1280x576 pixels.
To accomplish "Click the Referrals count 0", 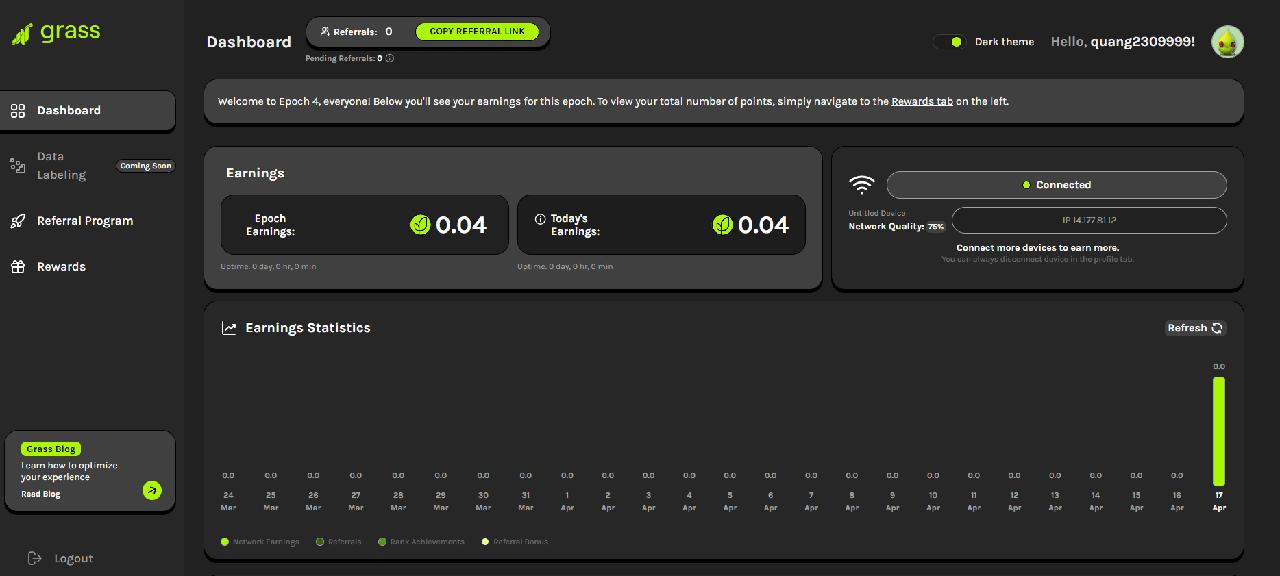I will tap(389, 32).
